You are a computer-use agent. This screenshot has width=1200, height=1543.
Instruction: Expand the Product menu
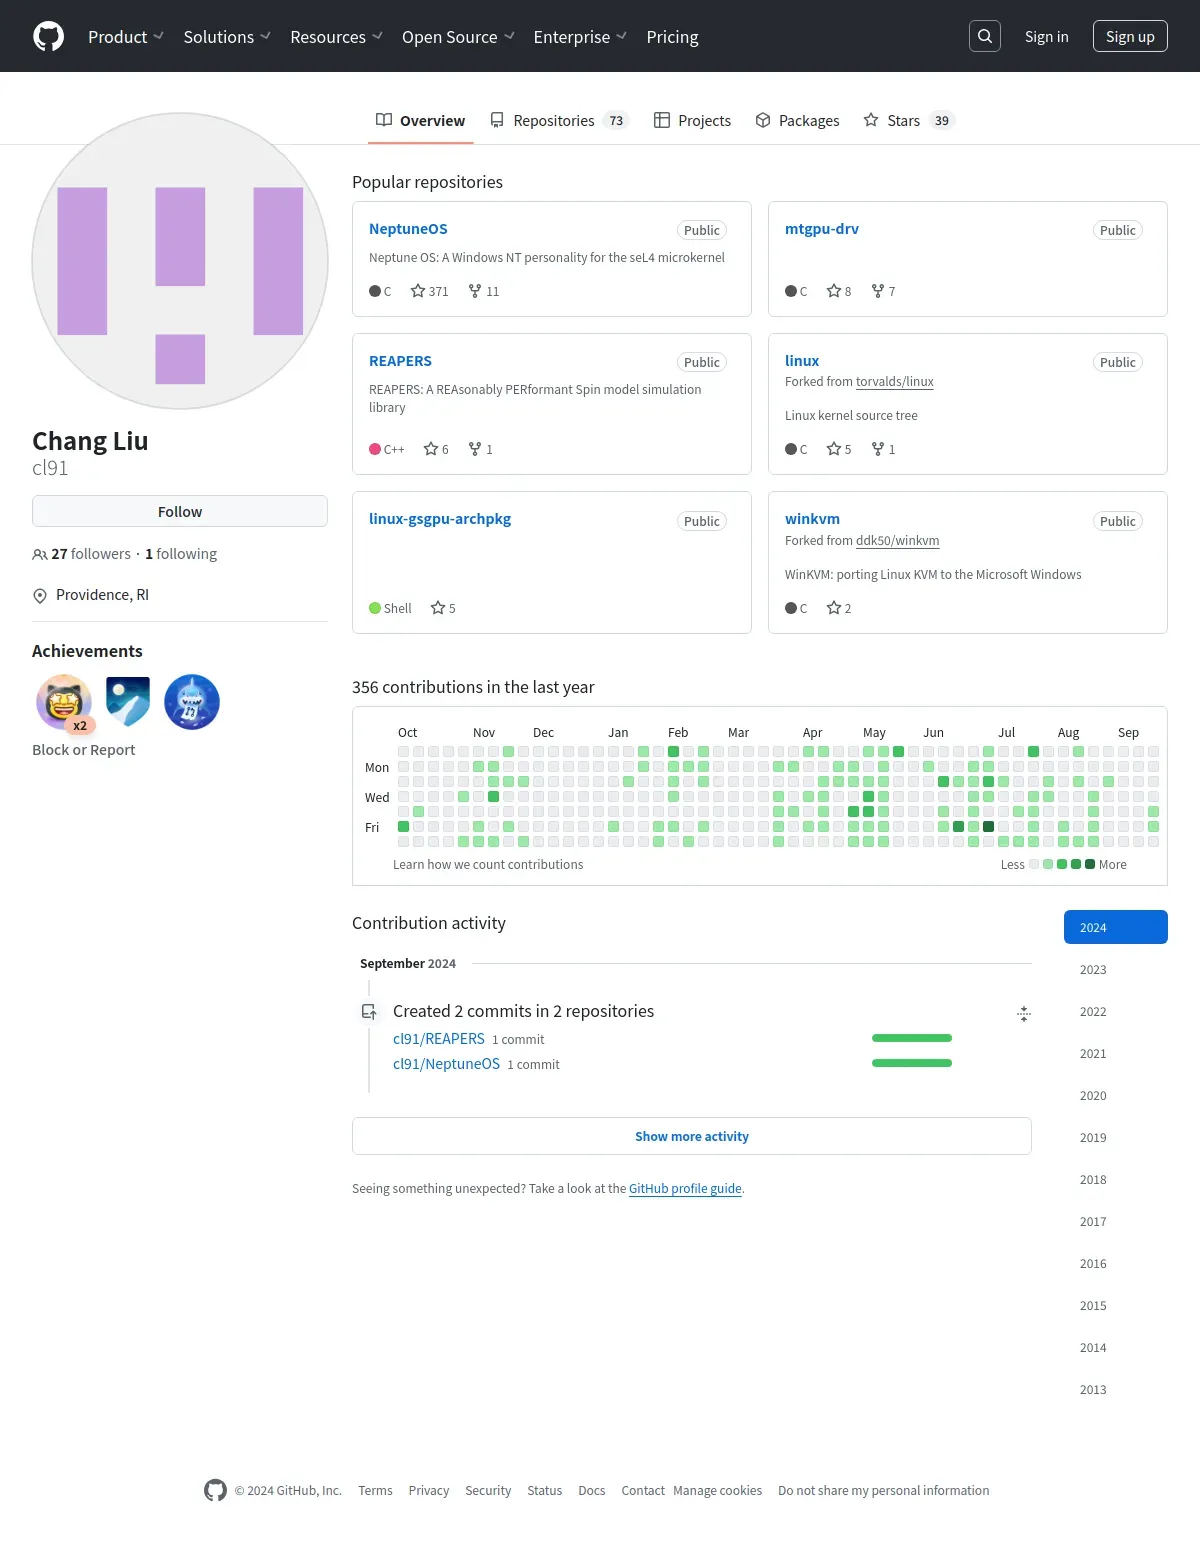point(126,37)
